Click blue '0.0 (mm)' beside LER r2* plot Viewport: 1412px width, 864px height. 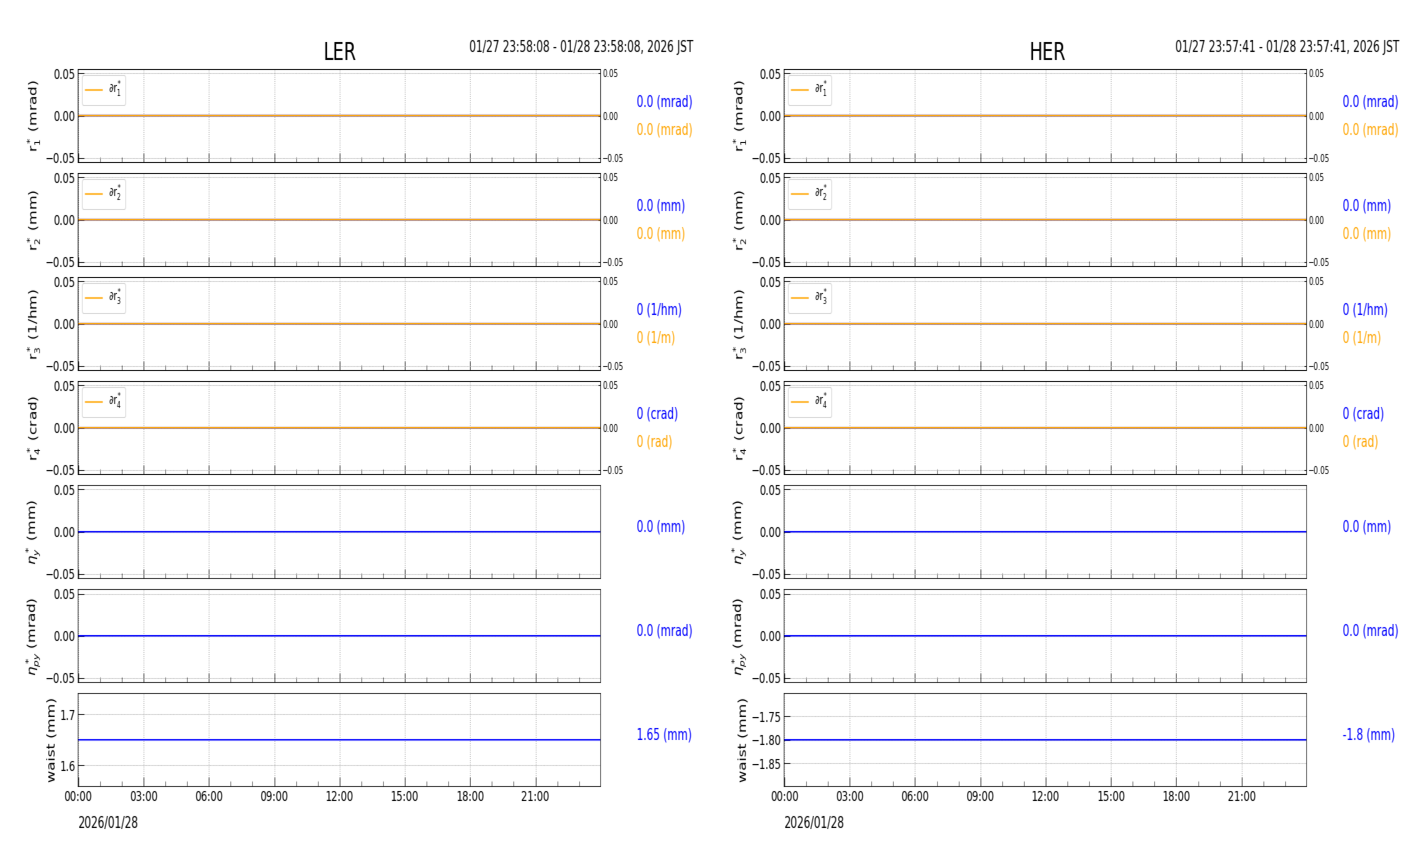[x=661, y=206]
